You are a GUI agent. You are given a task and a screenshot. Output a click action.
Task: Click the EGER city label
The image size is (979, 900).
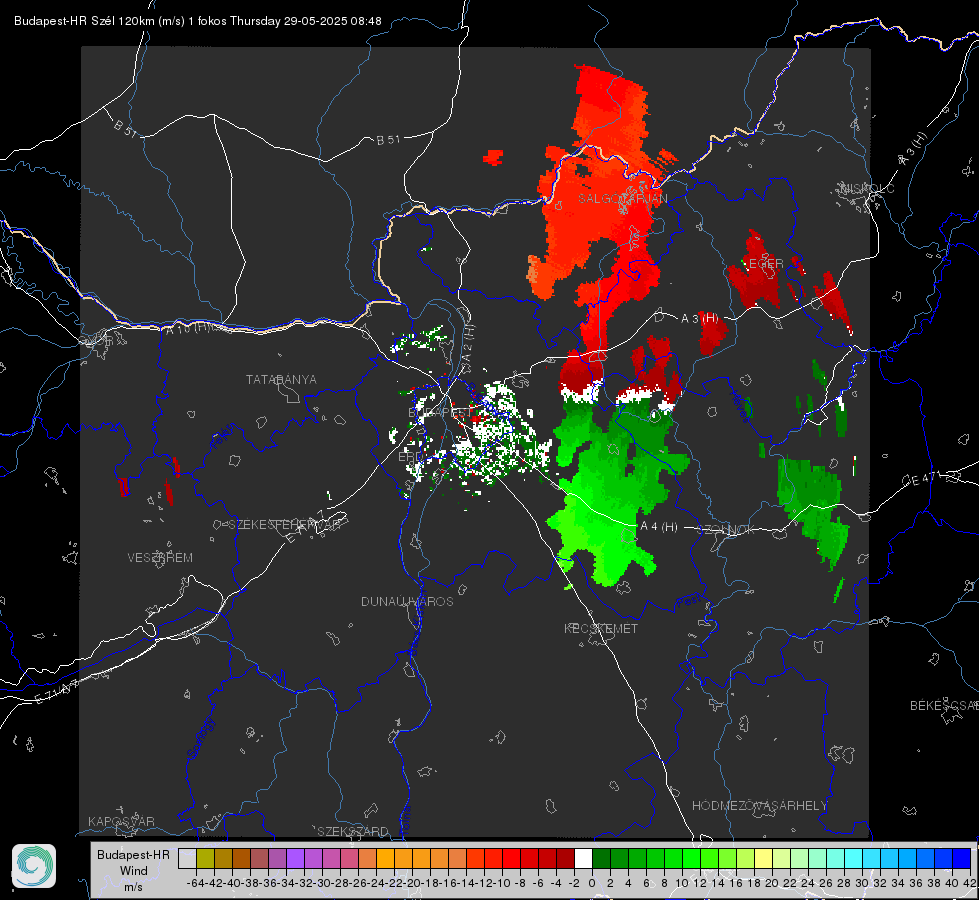766,264
